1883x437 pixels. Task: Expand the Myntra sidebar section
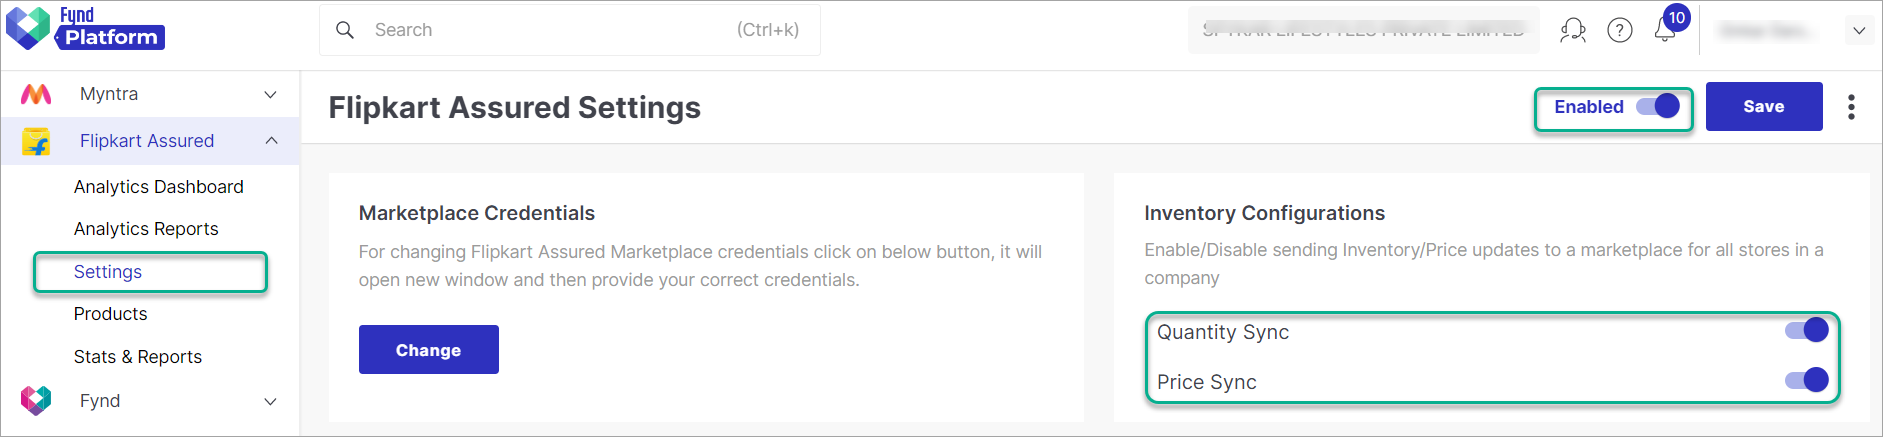[x=270, y=94]
